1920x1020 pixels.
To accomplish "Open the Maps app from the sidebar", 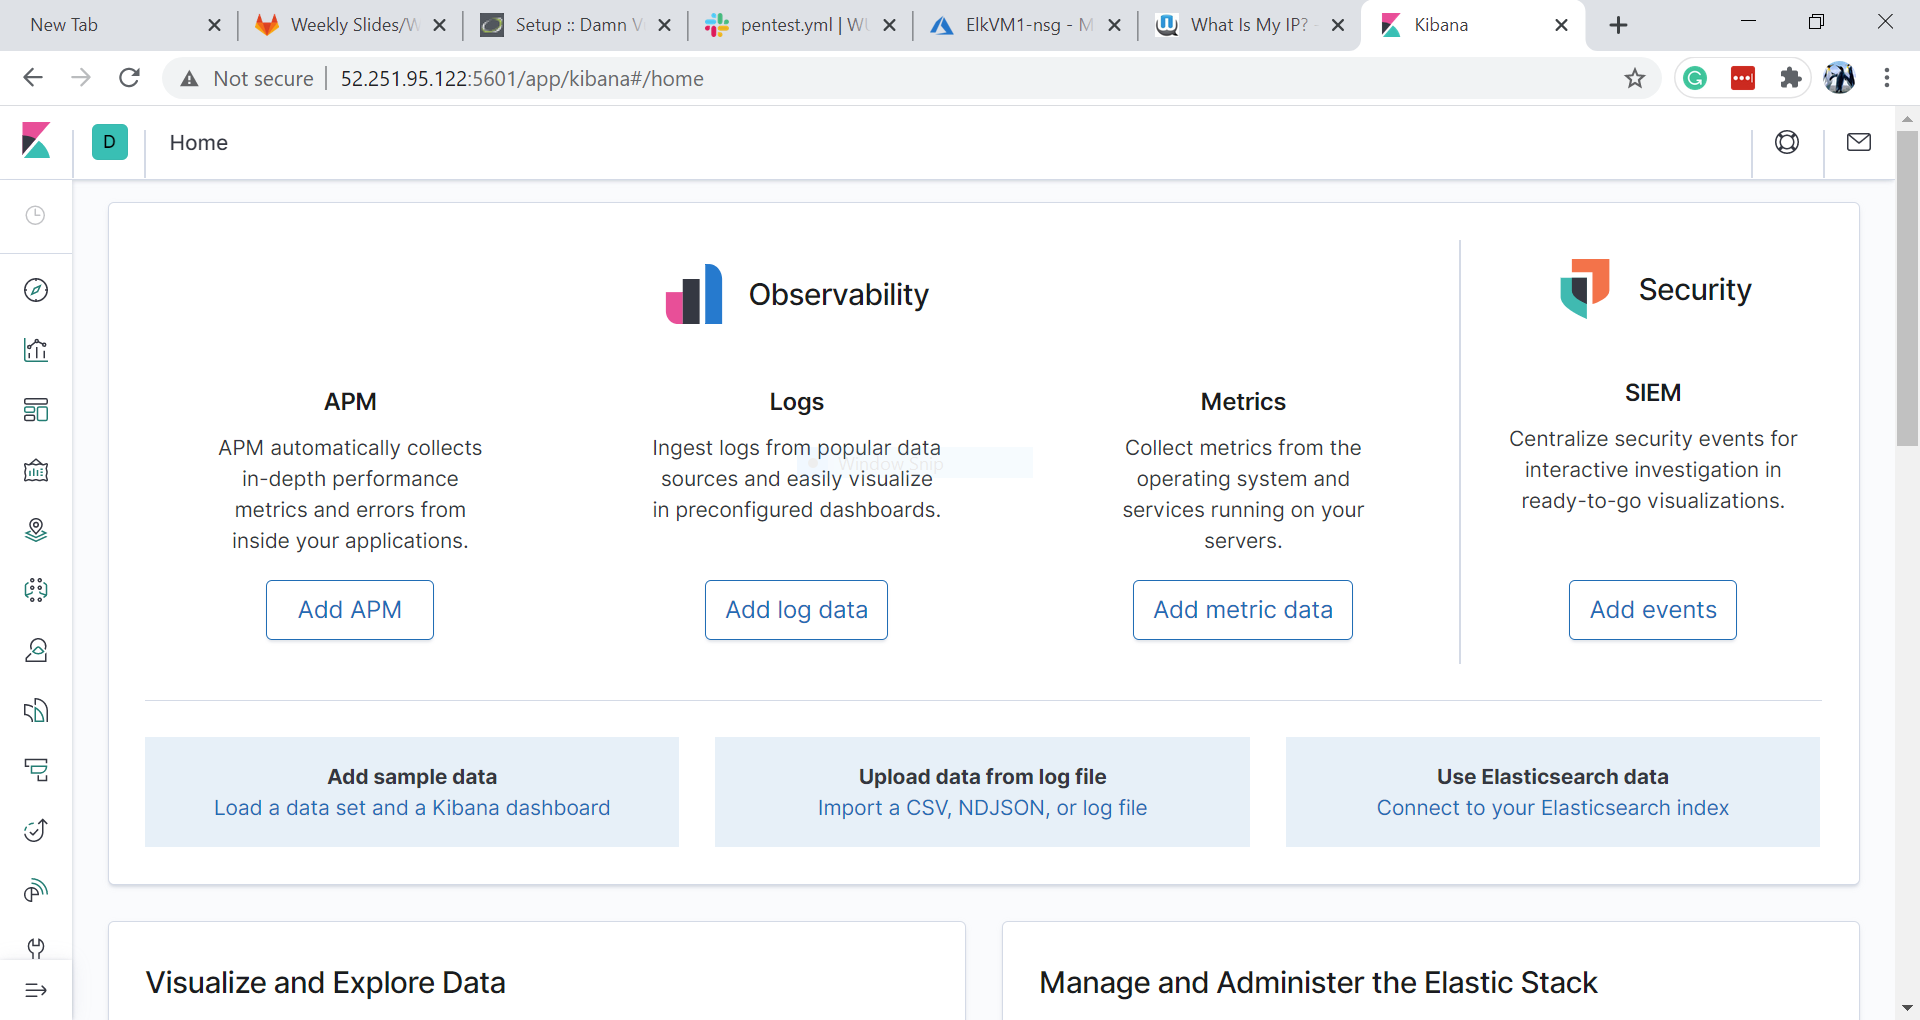I will click(36, 530).
